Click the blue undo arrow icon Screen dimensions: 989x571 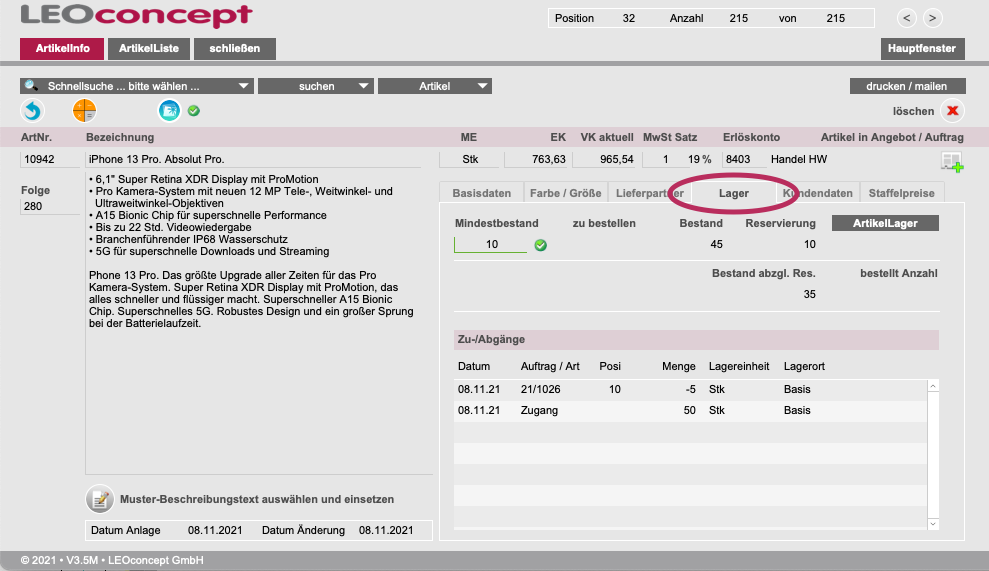coord(32,111)
